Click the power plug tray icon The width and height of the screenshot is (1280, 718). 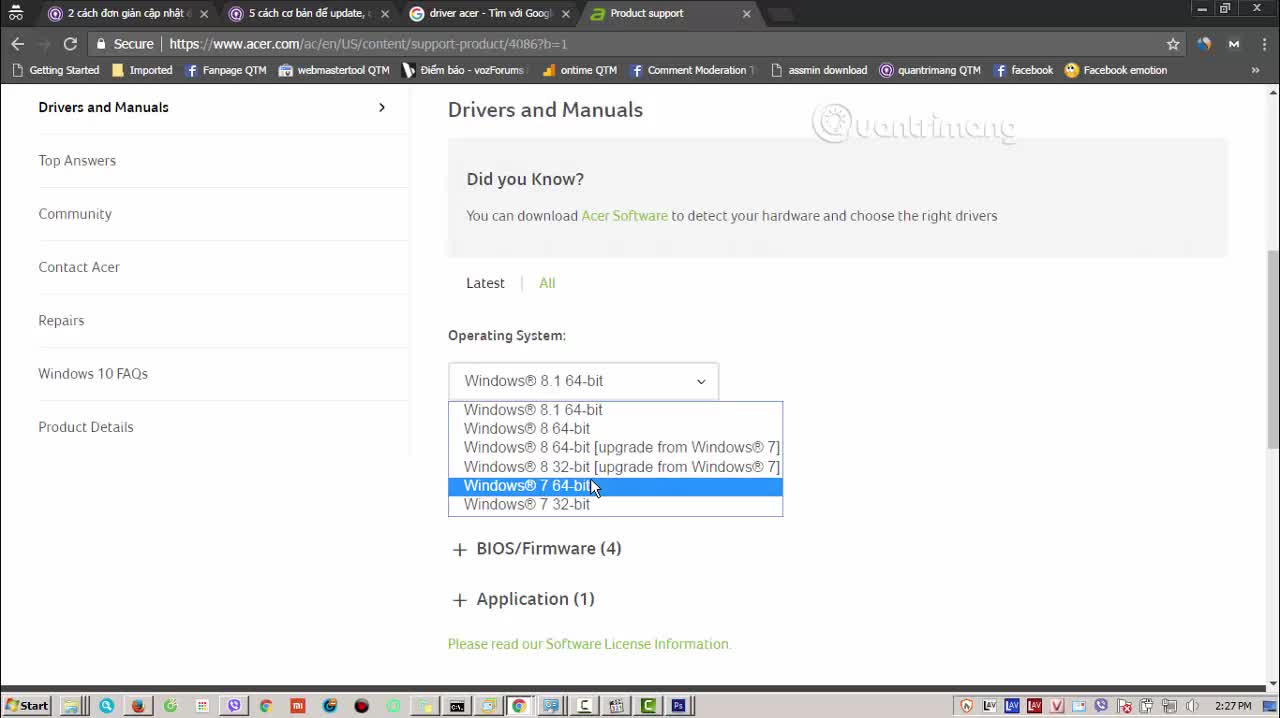(x=1146, y=705)
